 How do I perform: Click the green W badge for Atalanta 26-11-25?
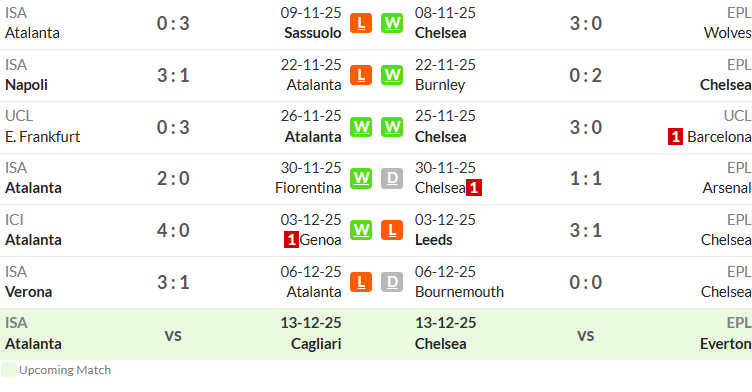(x=361, y=127)
